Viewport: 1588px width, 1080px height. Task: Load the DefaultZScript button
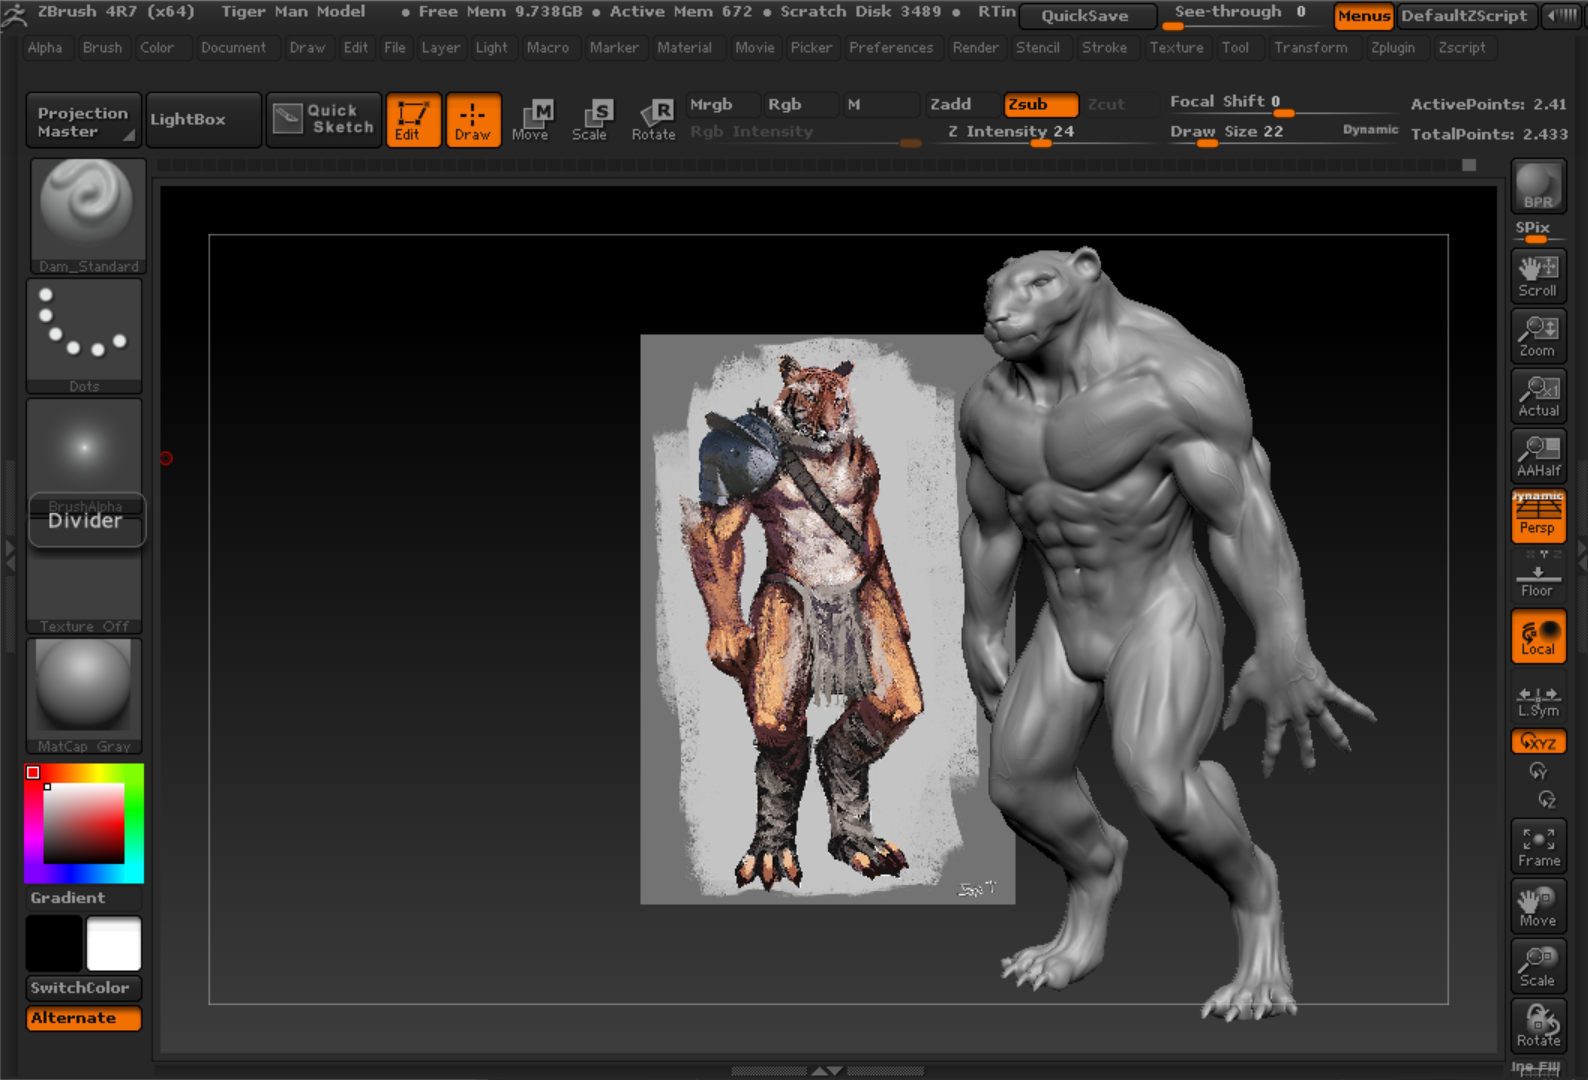1465,16
